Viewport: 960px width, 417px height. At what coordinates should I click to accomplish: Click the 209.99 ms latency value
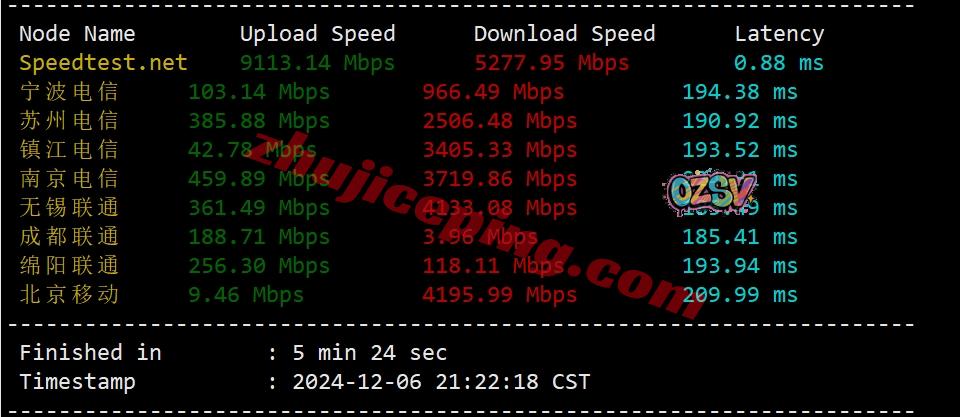click(x=740, y=295)
